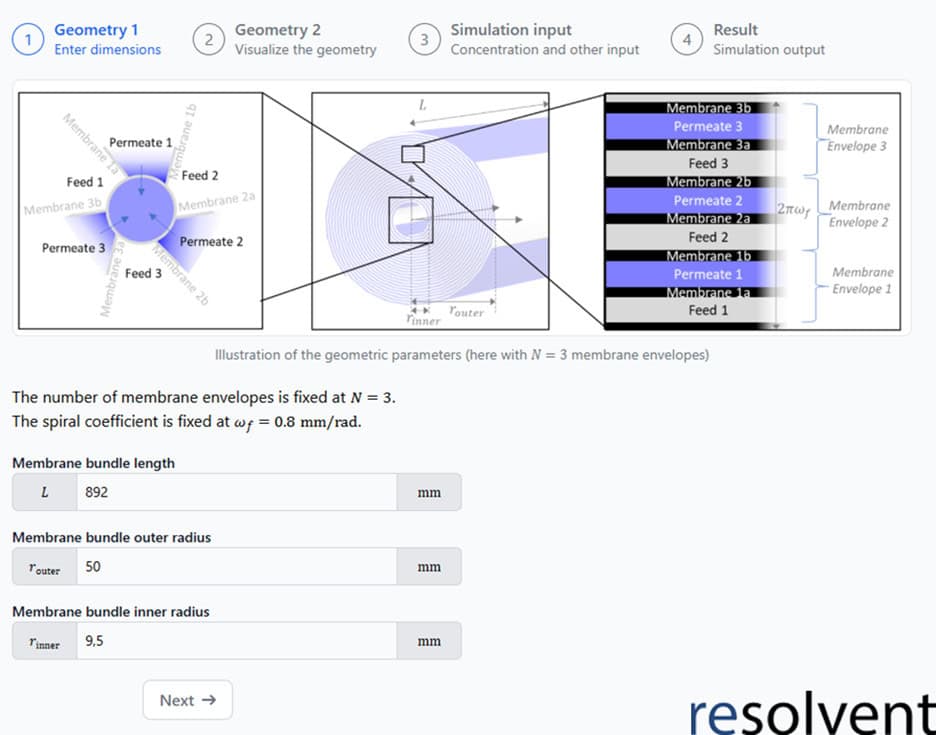Click the Next button
This screenshot has height=735, width=936.
187,700
